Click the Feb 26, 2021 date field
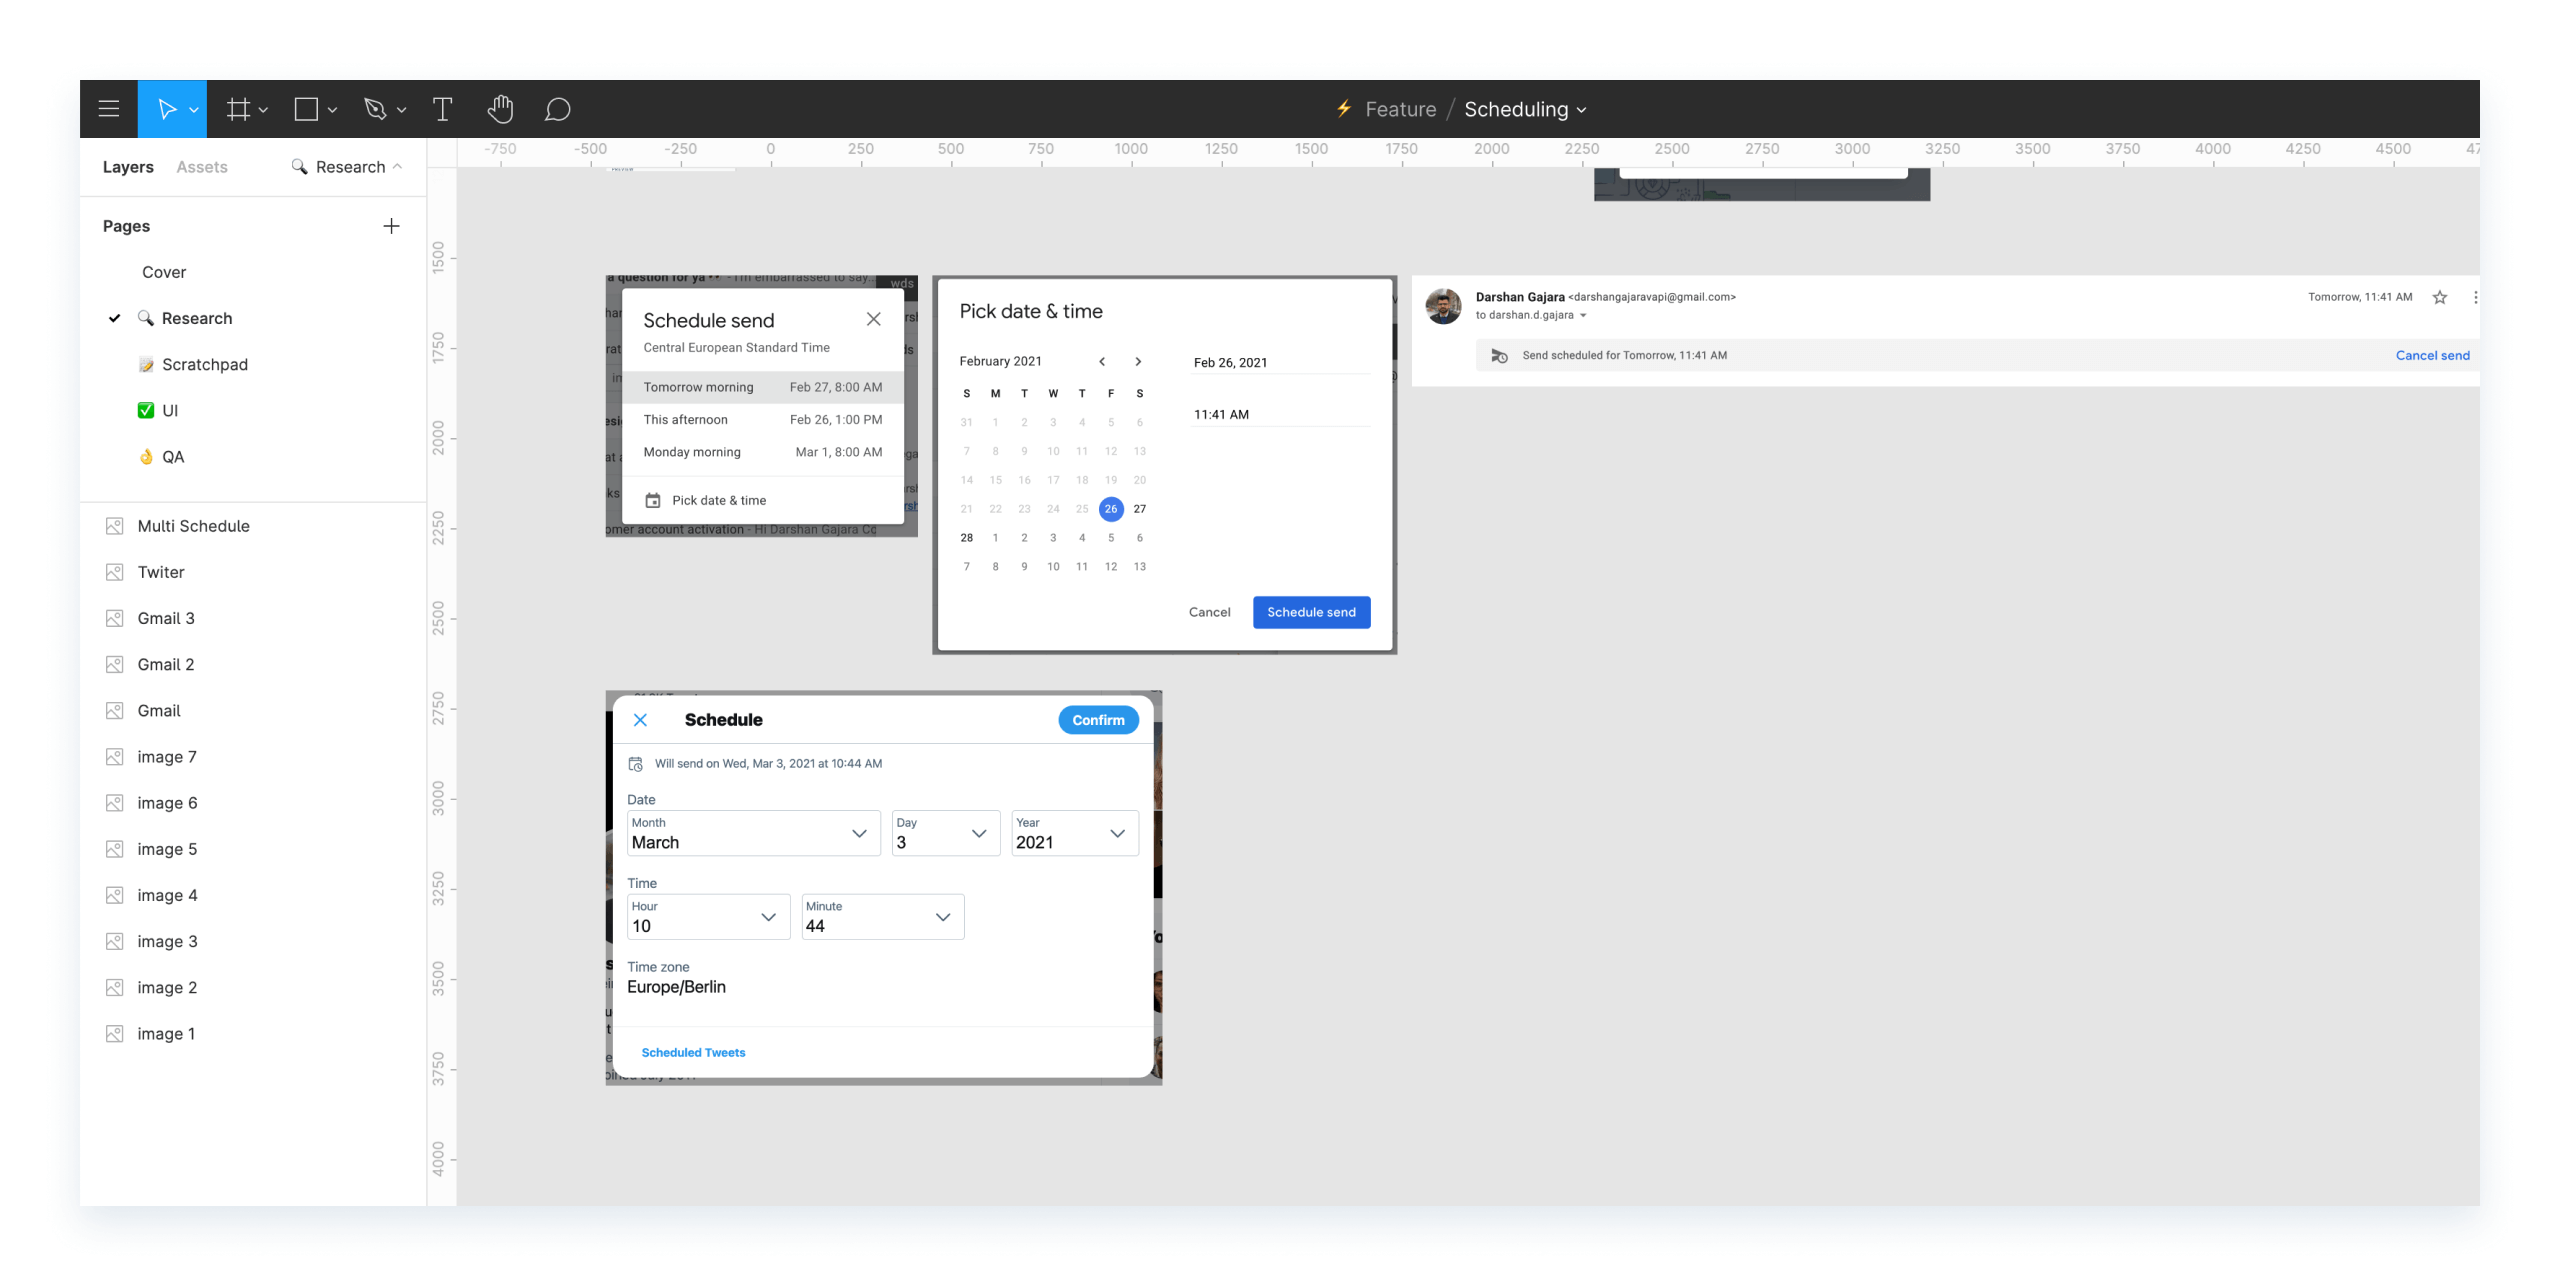Viewport: 2560px width, 1286px height. [1281, 362]
